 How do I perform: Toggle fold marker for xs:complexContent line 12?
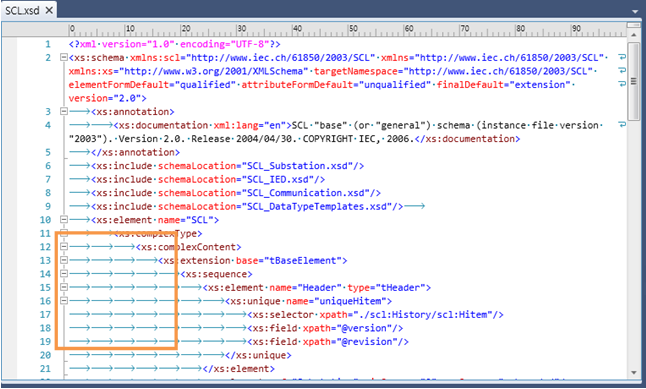click(63, 246)
